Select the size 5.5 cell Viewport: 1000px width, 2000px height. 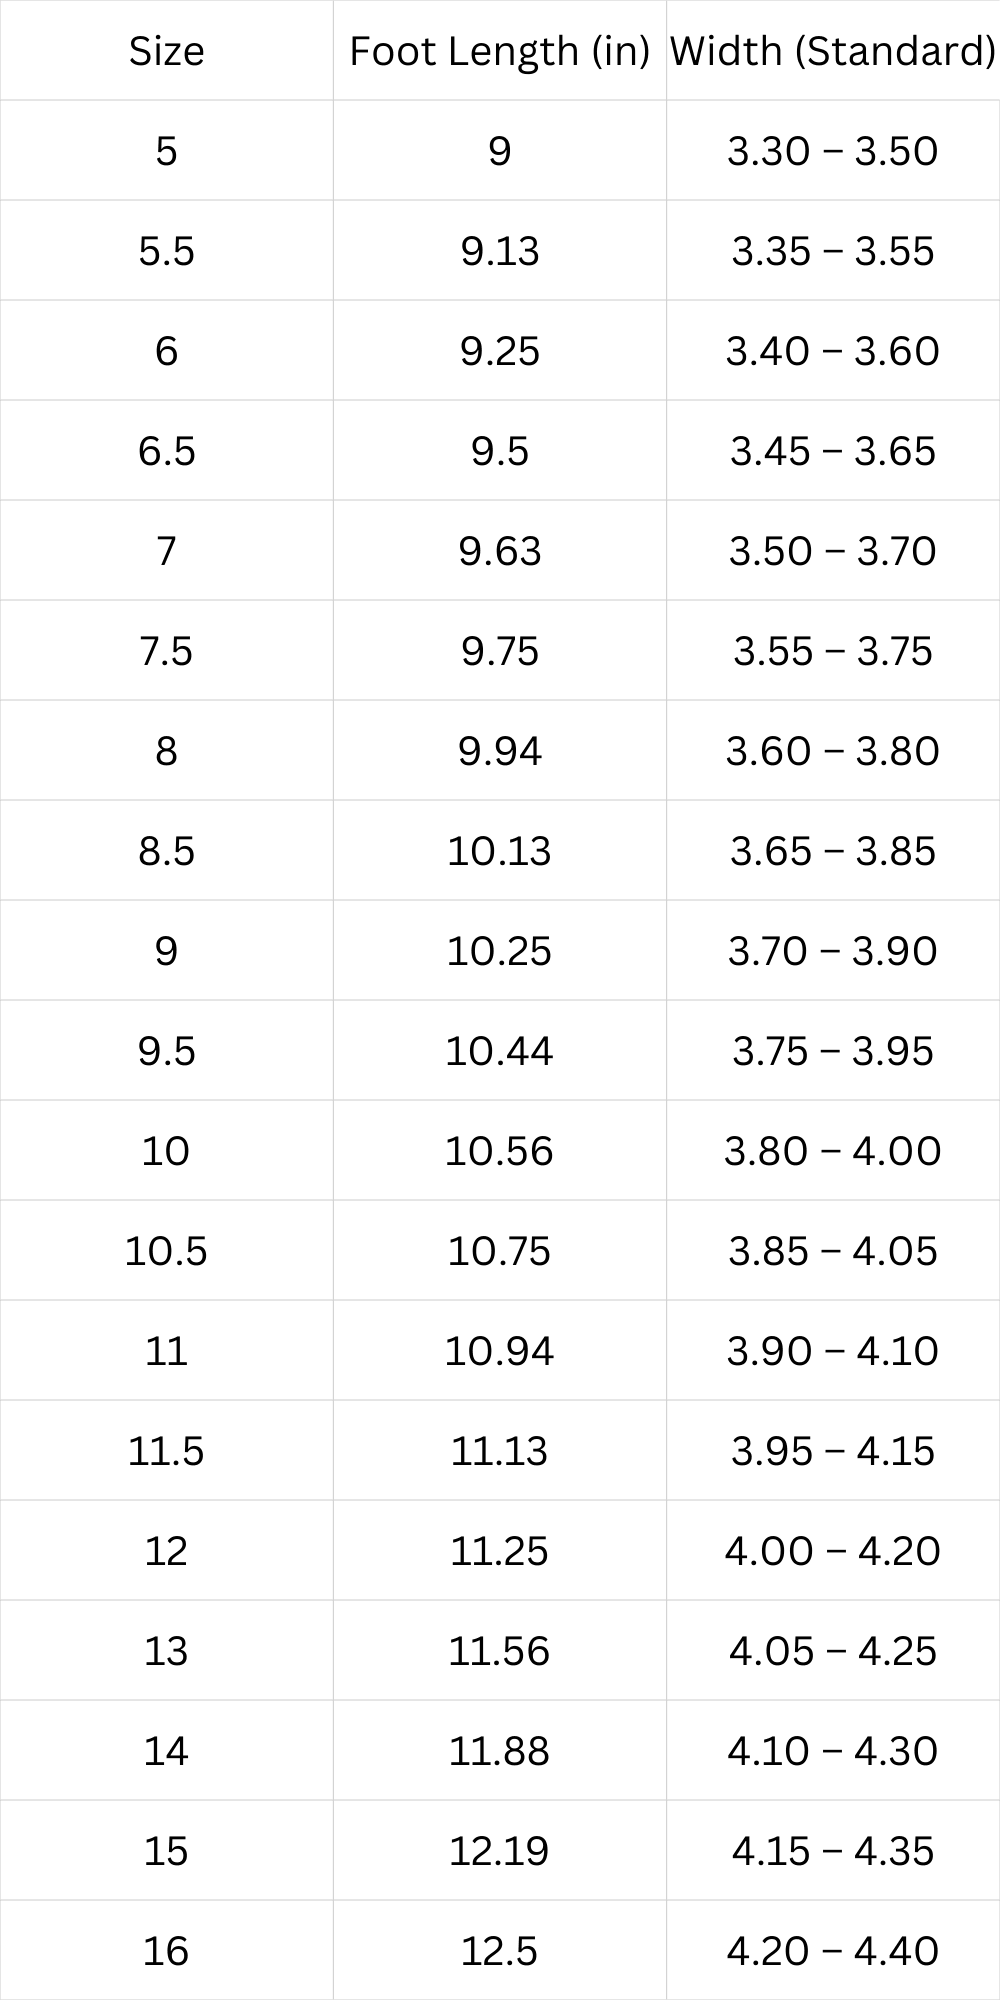[166, 251]
